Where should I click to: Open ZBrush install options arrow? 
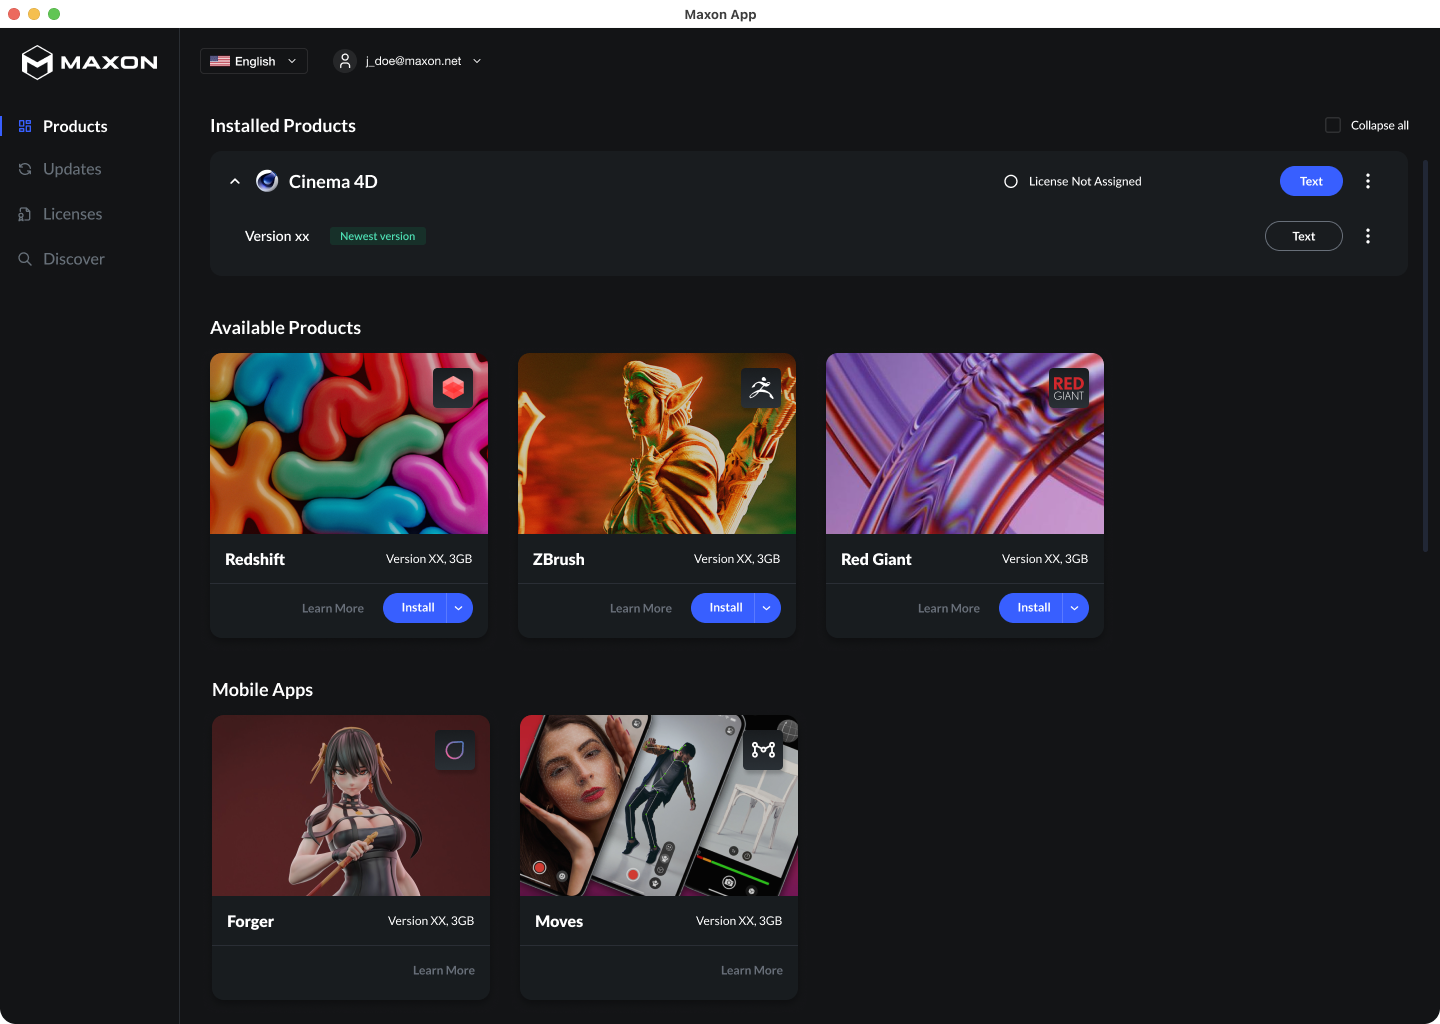(x=767, y=608)
